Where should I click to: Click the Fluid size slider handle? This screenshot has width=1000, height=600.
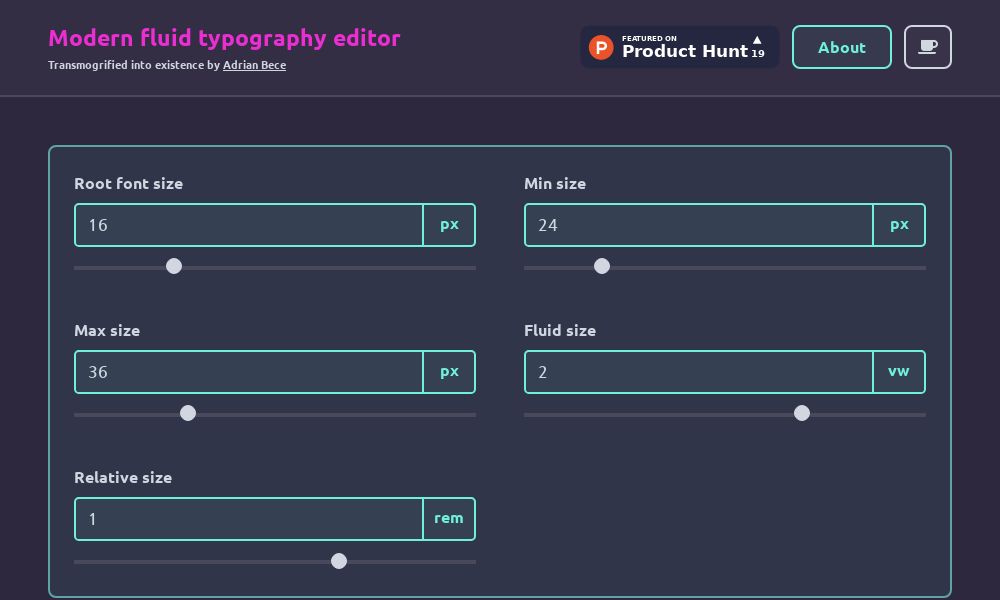pyautogui.click(x=802, y=413)
